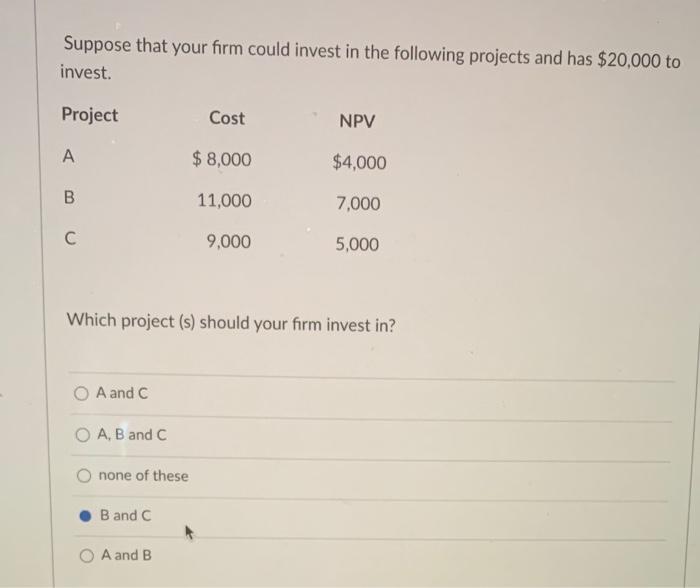Choose the "A, B and C" radio option

point(83,434)
